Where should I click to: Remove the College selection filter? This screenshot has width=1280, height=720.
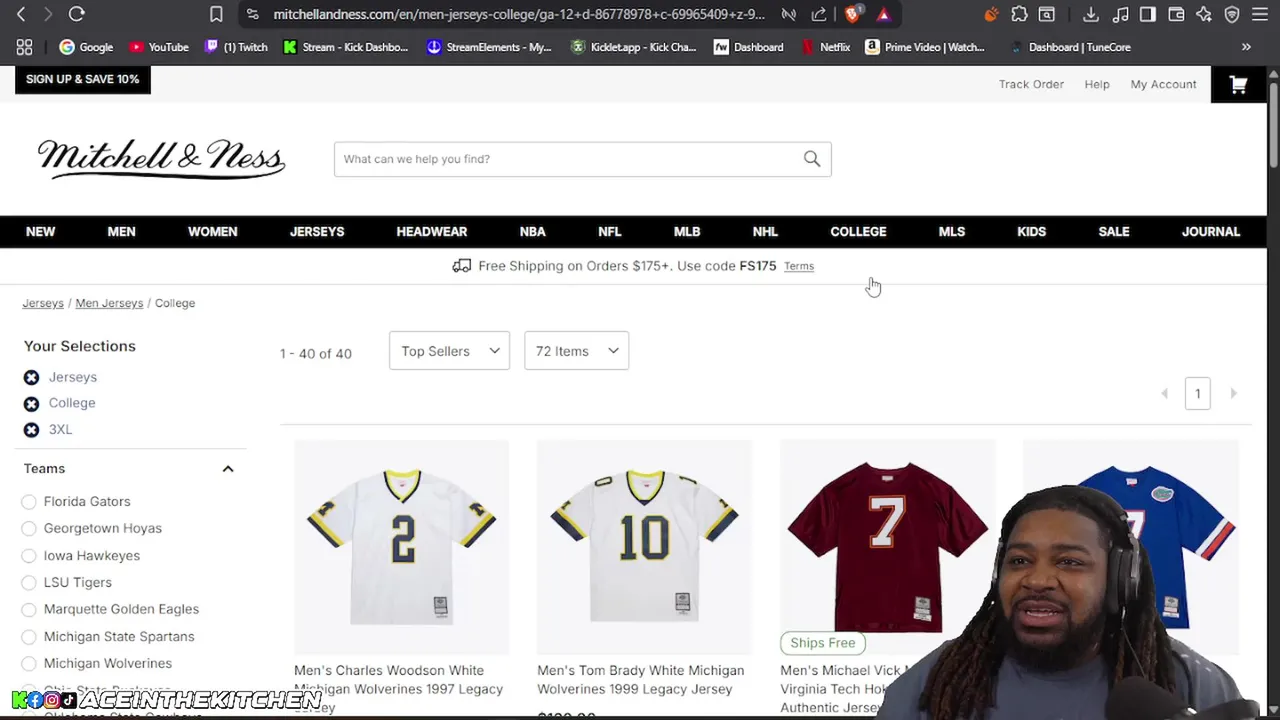pyautogui.click(x=31, y=403)
